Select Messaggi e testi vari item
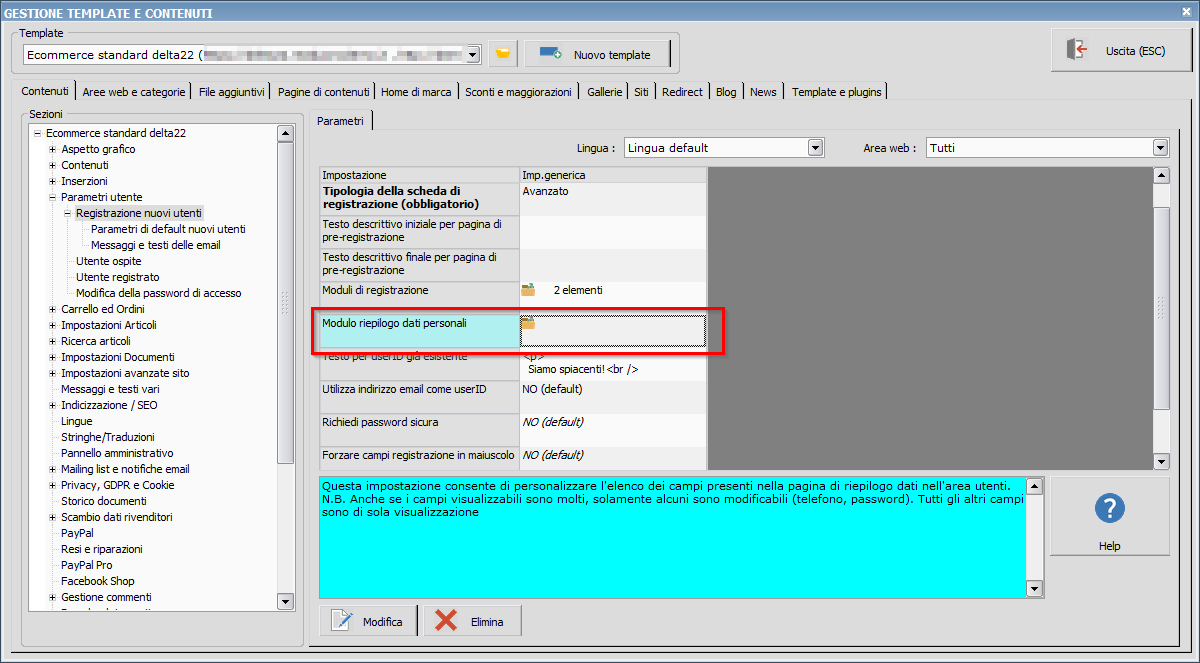Viewport: 1200px width, 663px height. [x=110, y=389]
